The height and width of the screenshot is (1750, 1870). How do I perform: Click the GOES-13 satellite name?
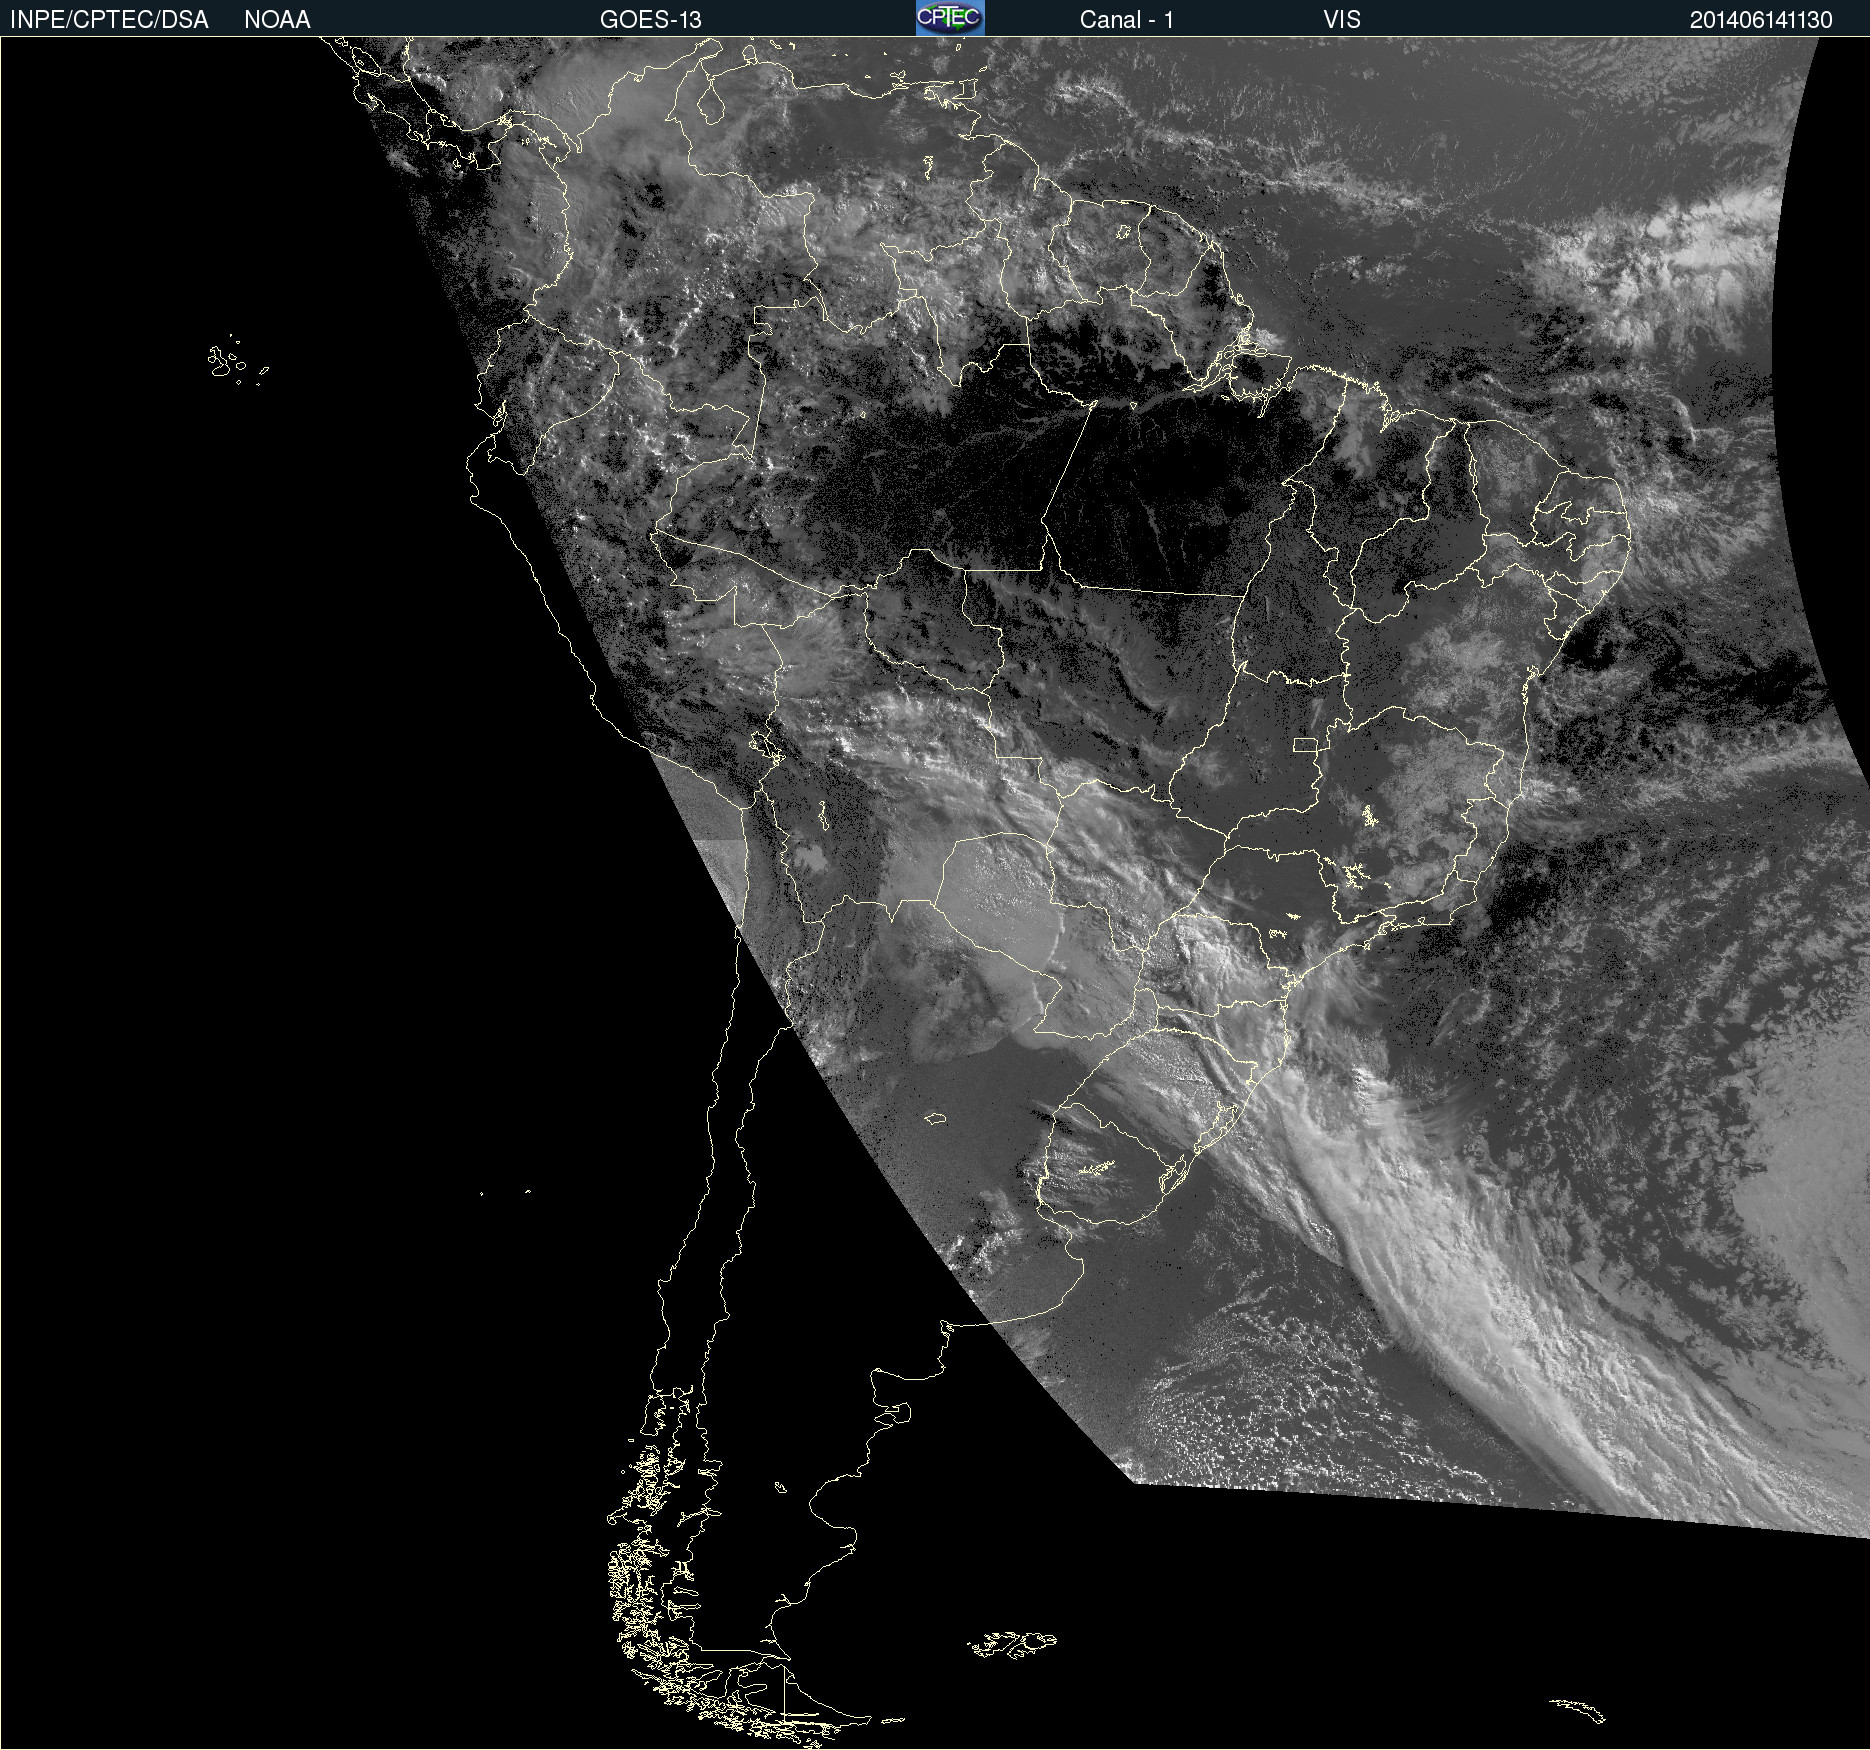tap(650, 20)
